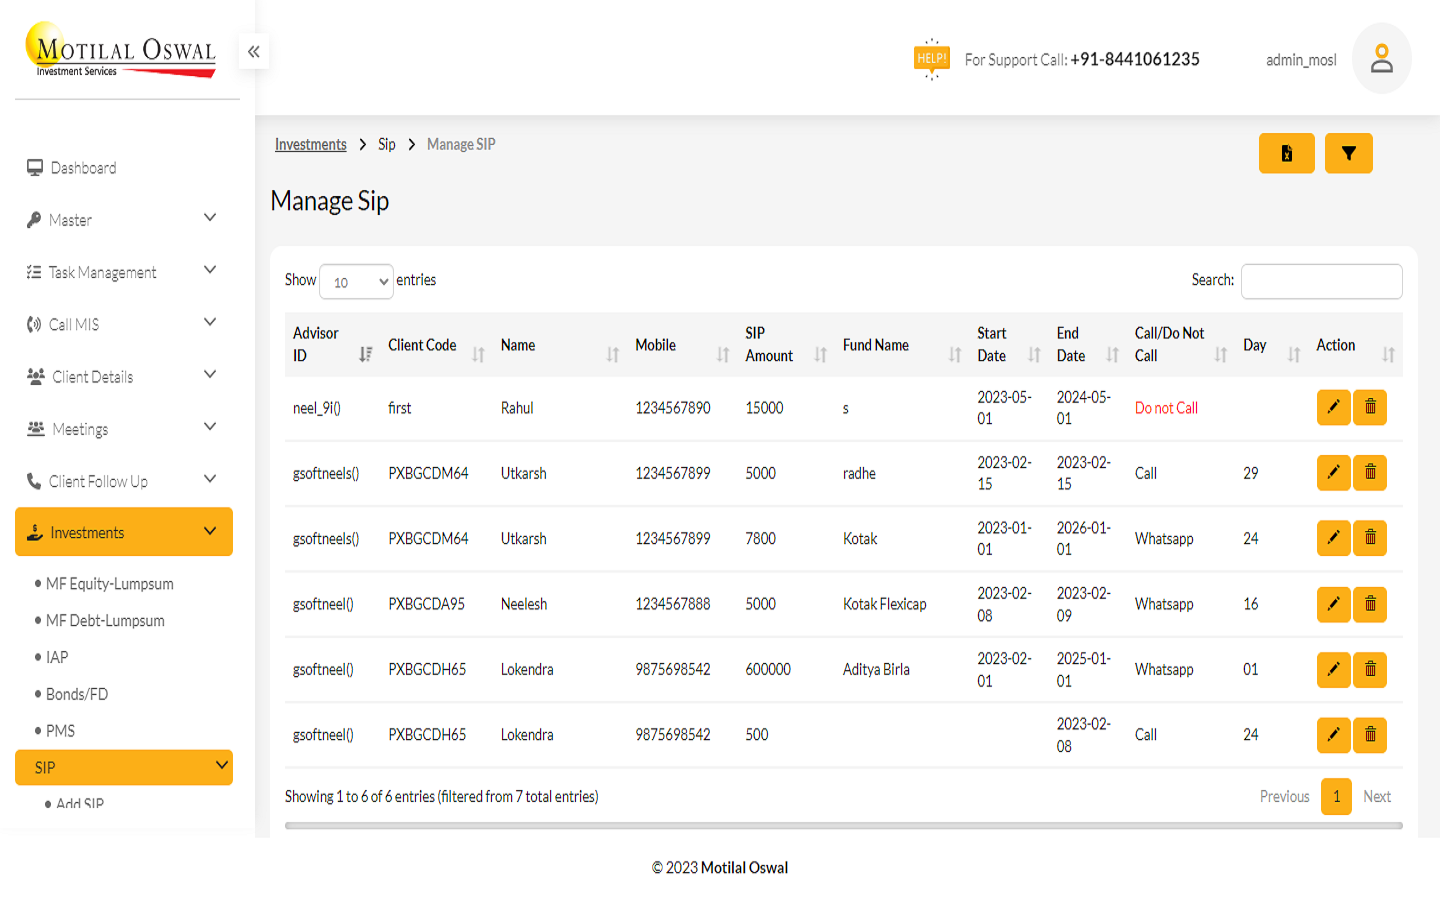Image resolution: width=1440 pixels, height=897 pixels.
Task: Sort by Advisor ID column
Action: [x=332, y=344]
